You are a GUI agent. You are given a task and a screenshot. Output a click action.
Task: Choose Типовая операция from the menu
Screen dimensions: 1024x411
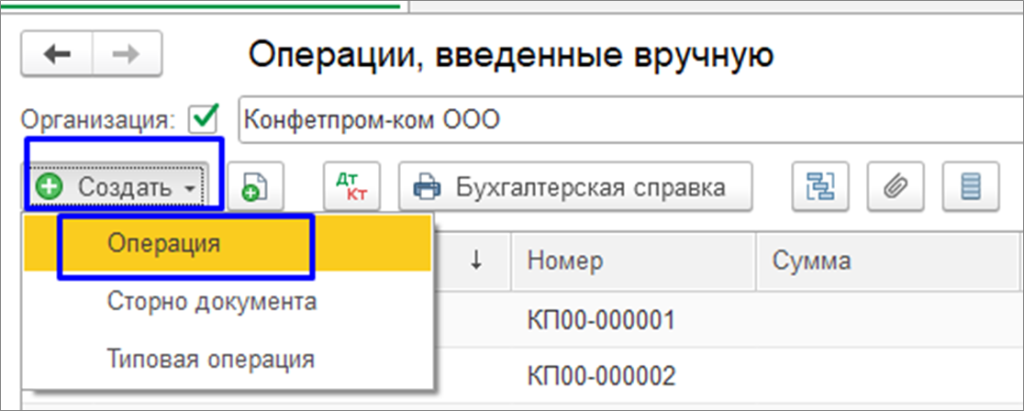click(227, 359)
